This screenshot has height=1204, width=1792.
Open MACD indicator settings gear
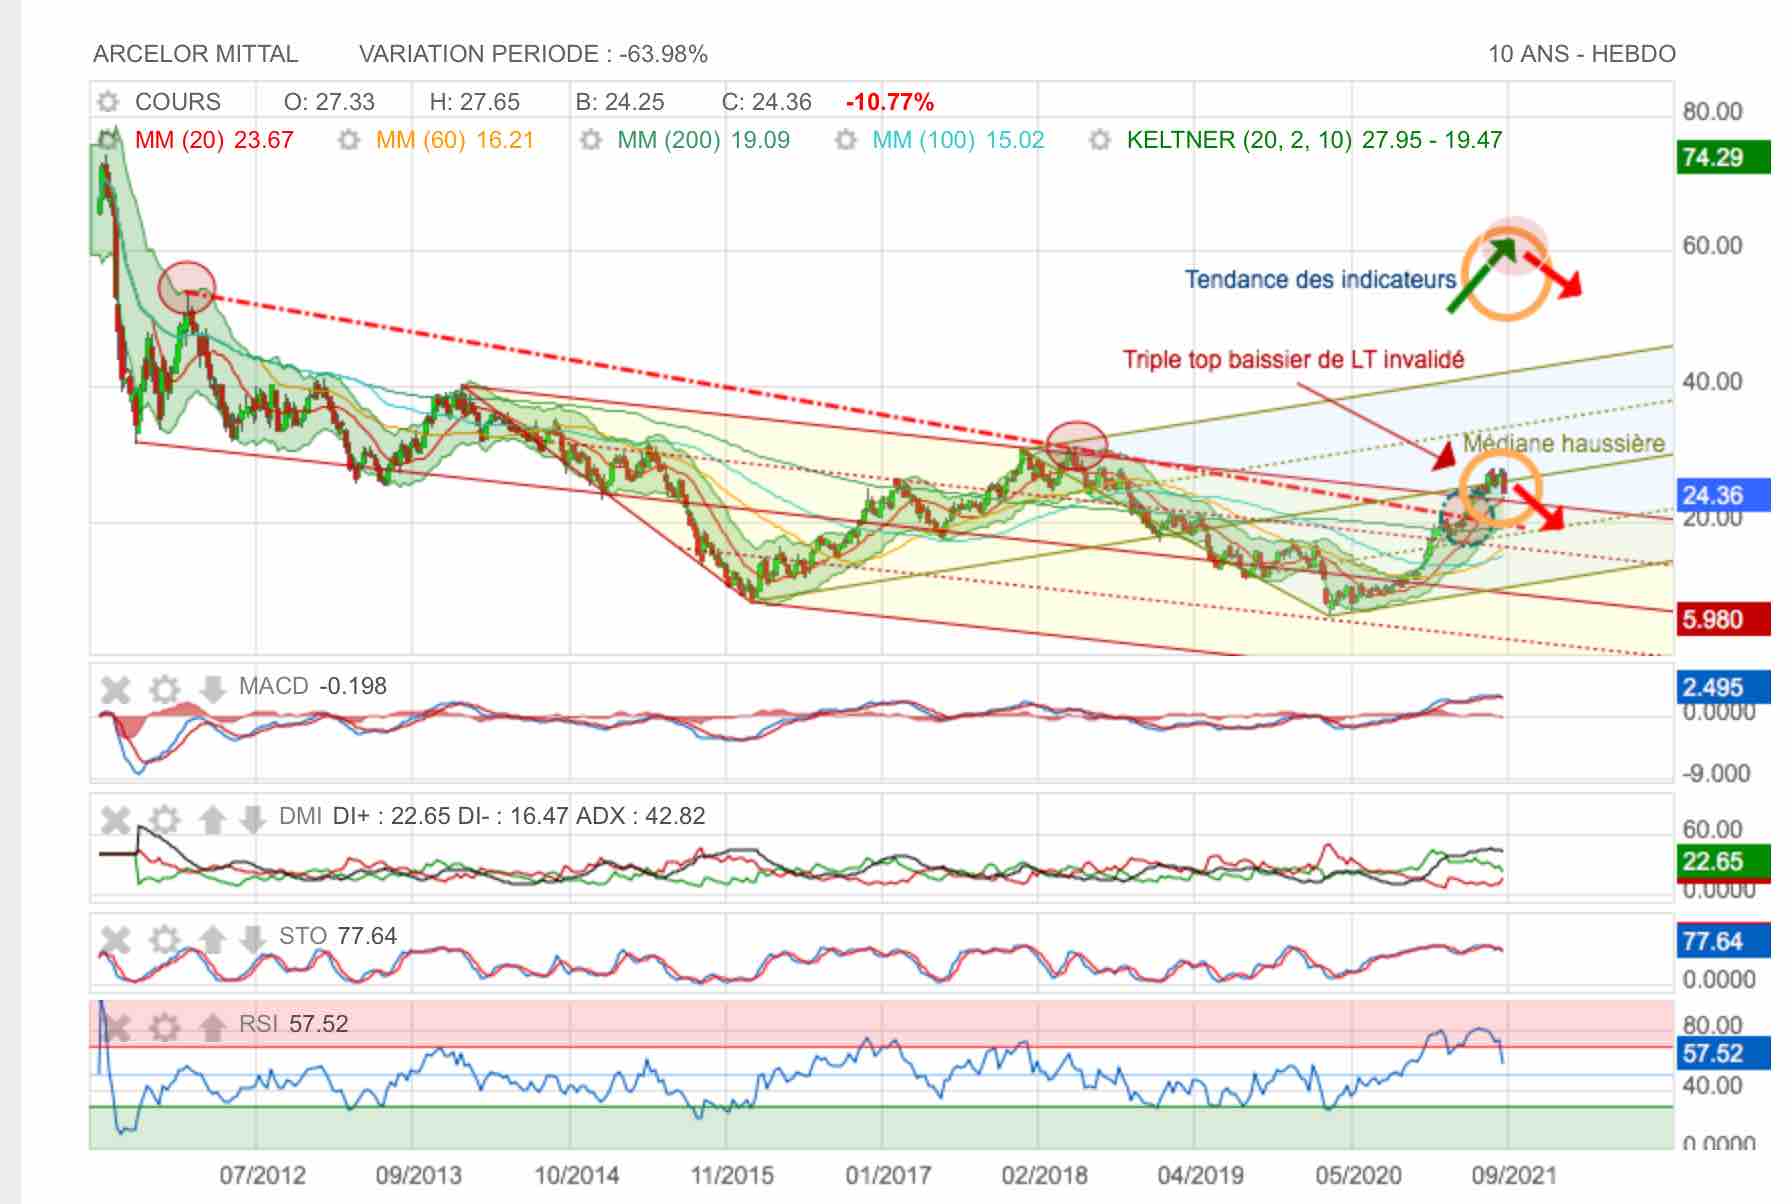click(x=164, y=689)
